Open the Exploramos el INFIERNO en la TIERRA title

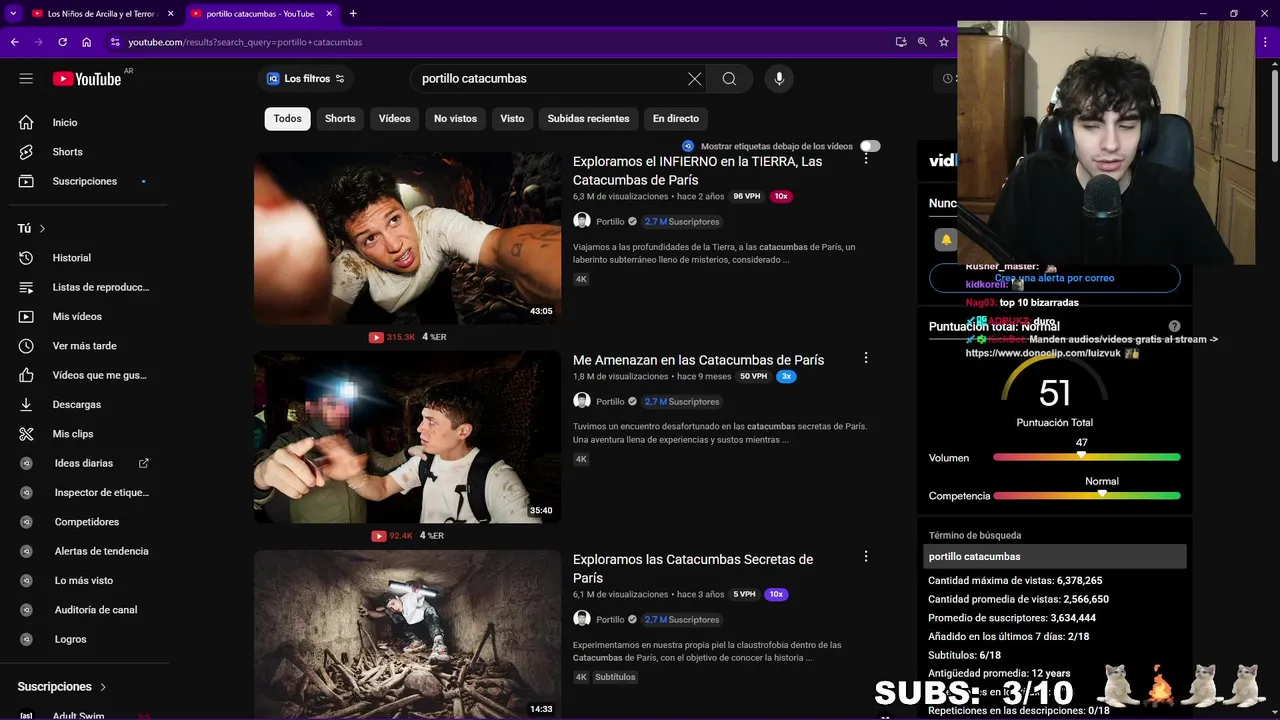pos(698,170)
